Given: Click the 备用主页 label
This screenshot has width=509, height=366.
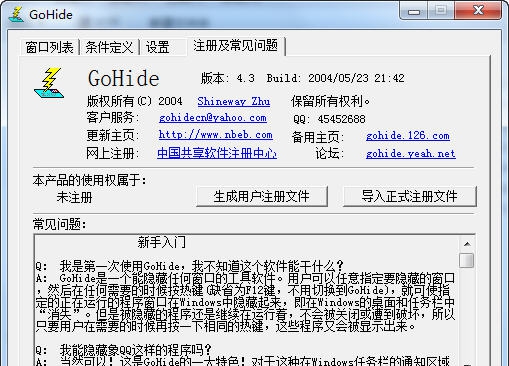Looking at the screenshot, I should 318,137.
